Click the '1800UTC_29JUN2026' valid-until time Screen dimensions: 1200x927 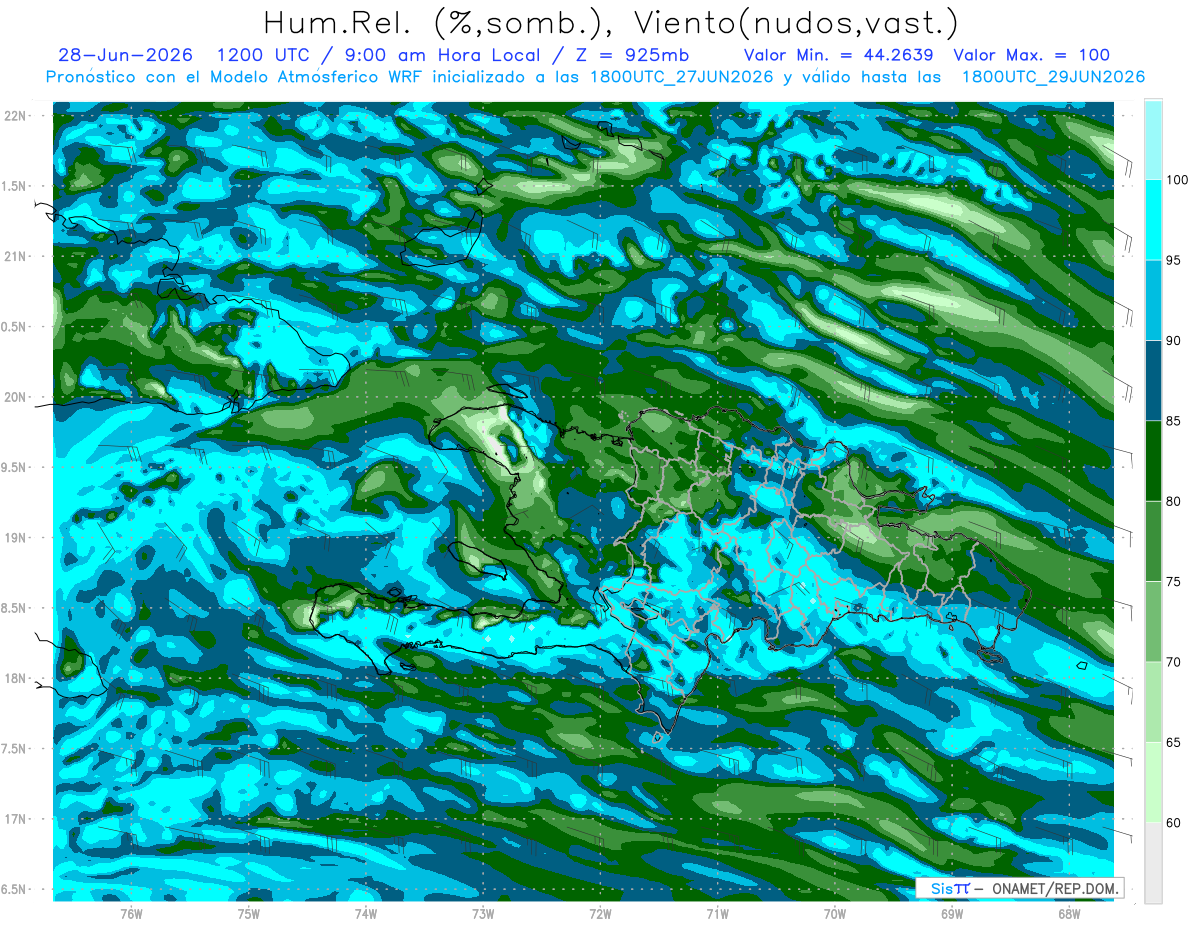pos(1054,76)
